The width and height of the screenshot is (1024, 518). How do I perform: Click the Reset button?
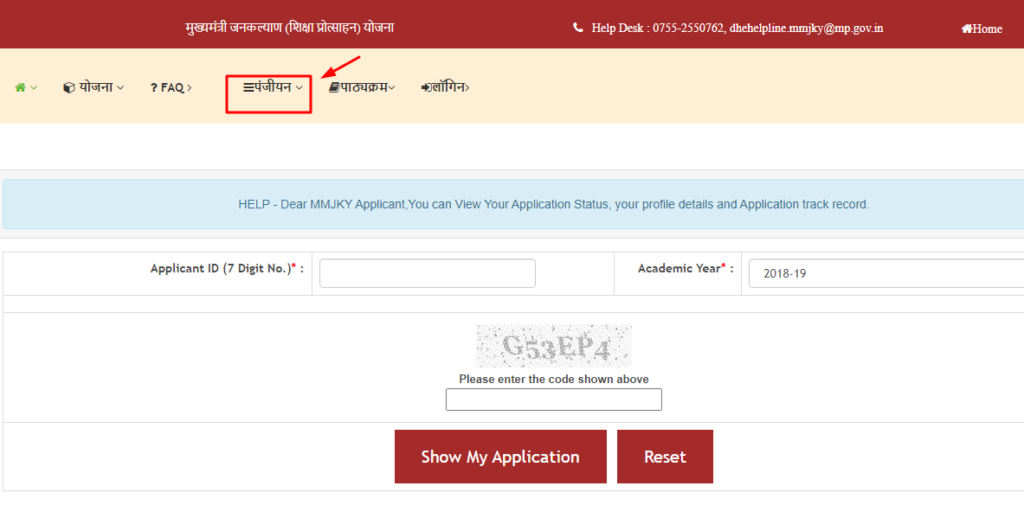click(x=665, y=457)
